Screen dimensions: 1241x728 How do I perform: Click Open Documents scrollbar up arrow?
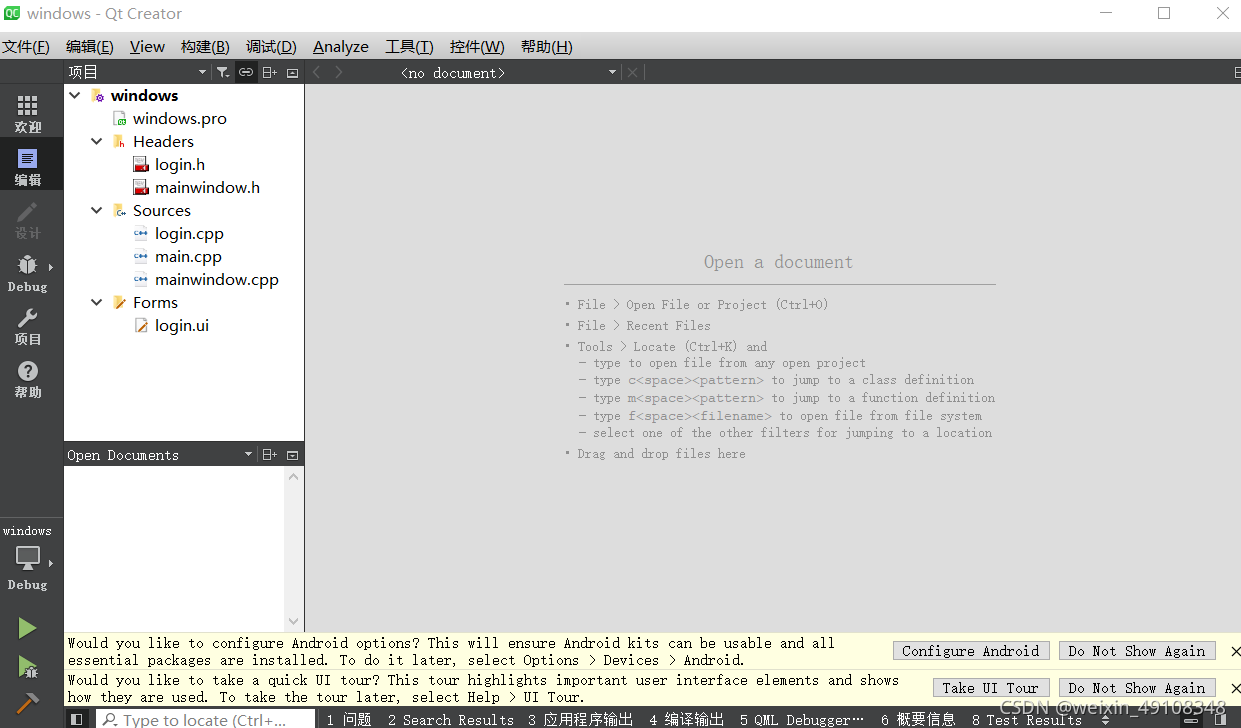pyautogui.click(x=294, y=476)
